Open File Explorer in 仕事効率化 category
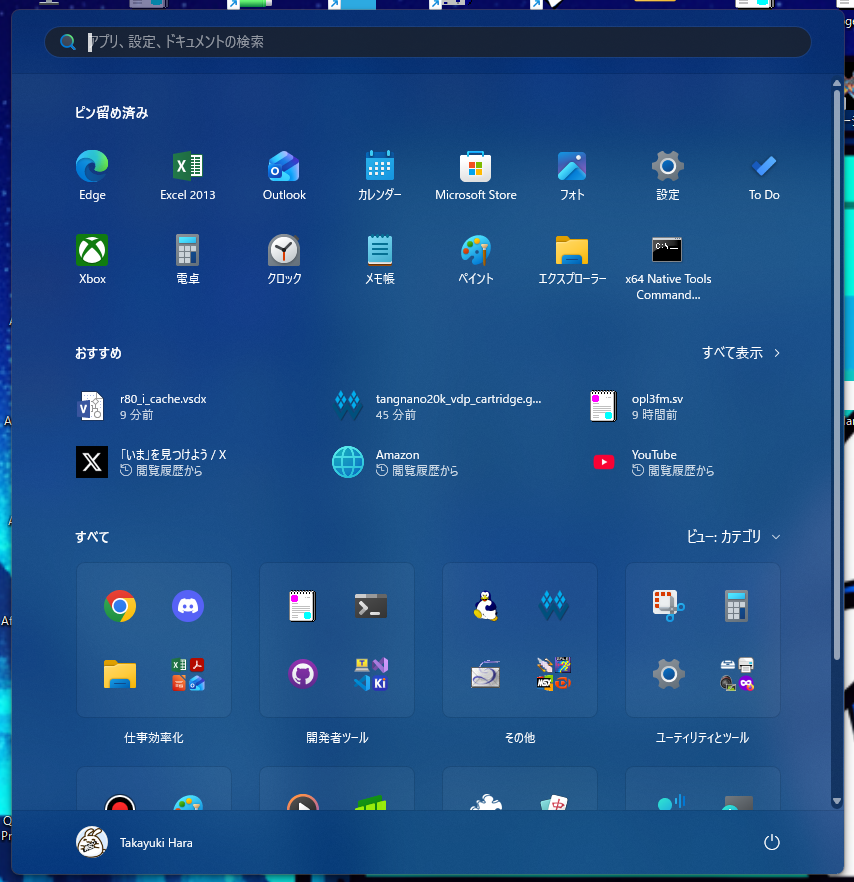 (120, 674)
